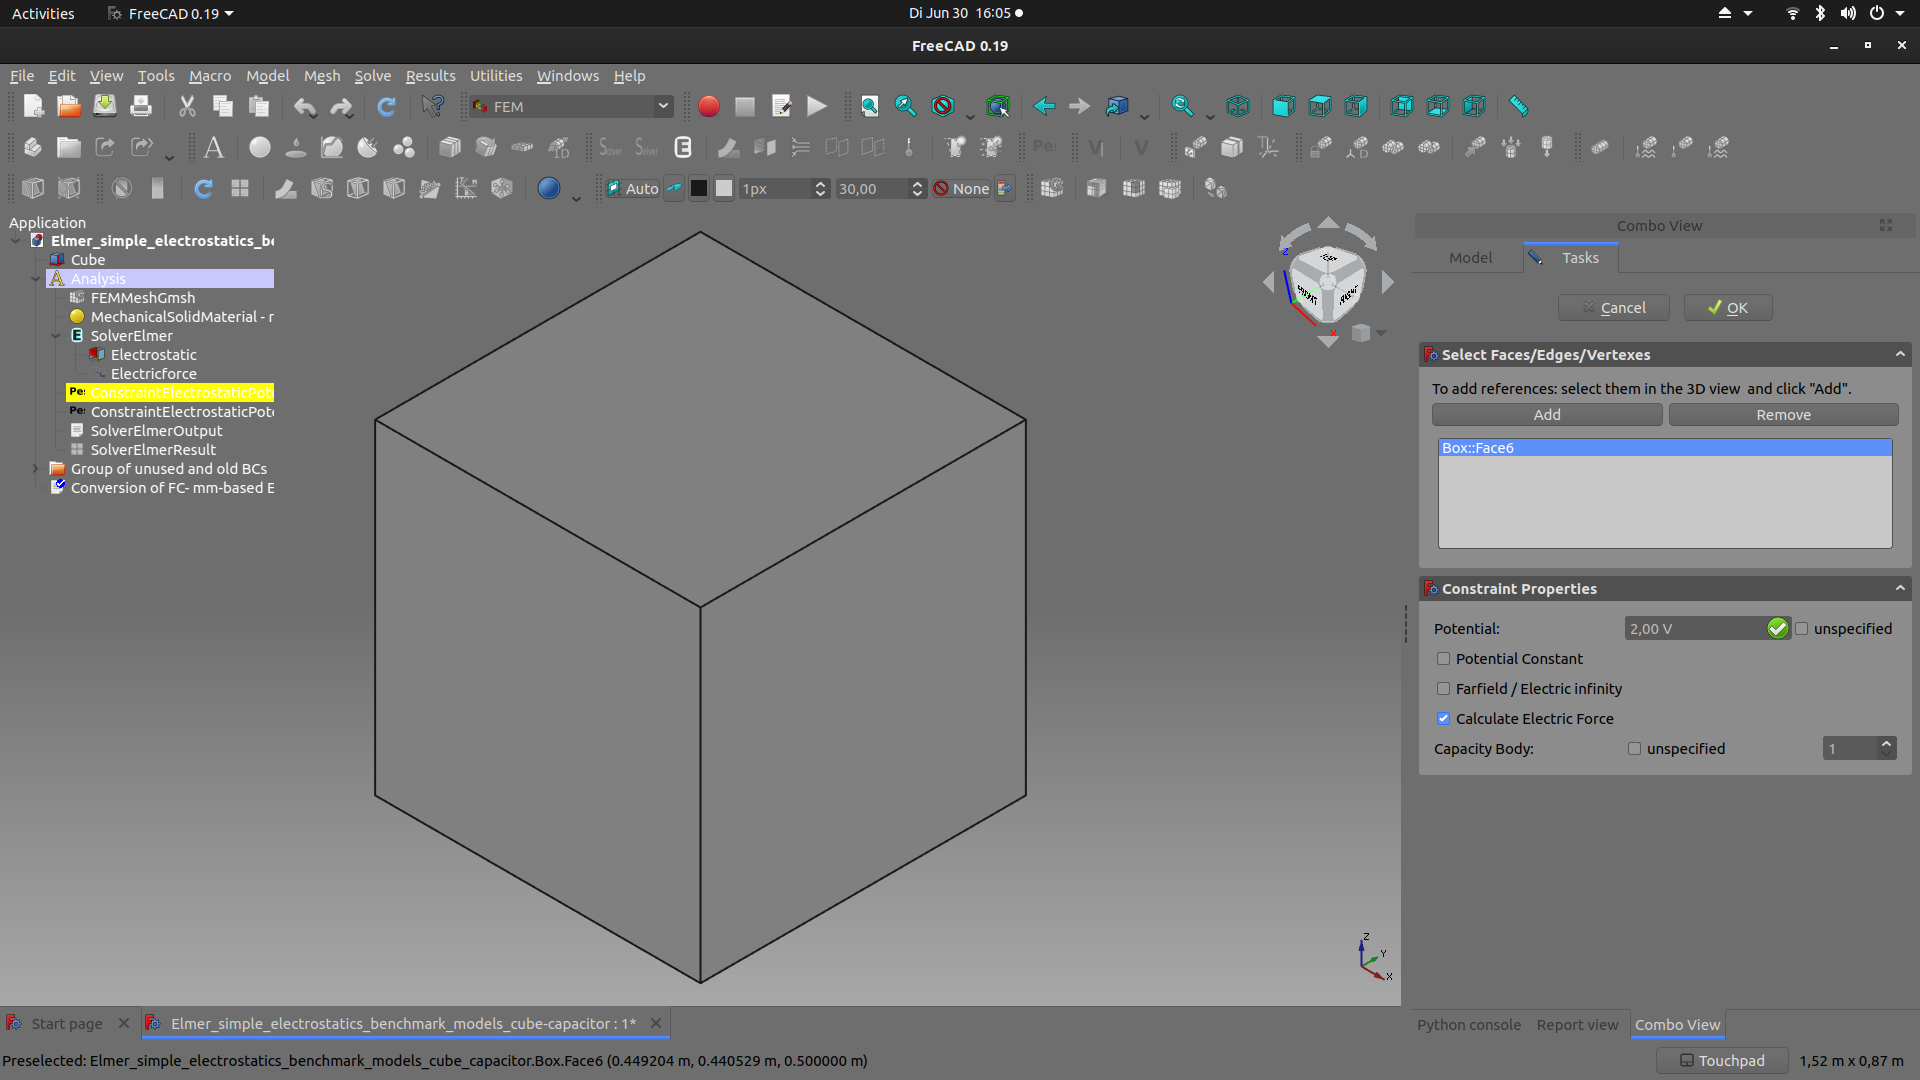Click the red macro record button
Image resolution: width=1920 pixels, height=1080 pixels.
coord(708,106)
